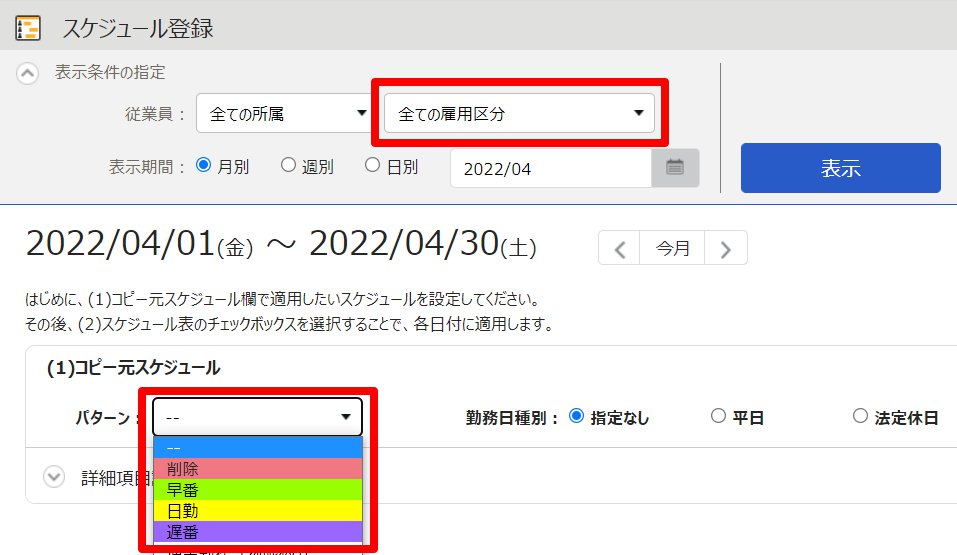Click the 今月 button
Image resolution: width=957 pixels, height=555 pixels.
pos(672,248)
